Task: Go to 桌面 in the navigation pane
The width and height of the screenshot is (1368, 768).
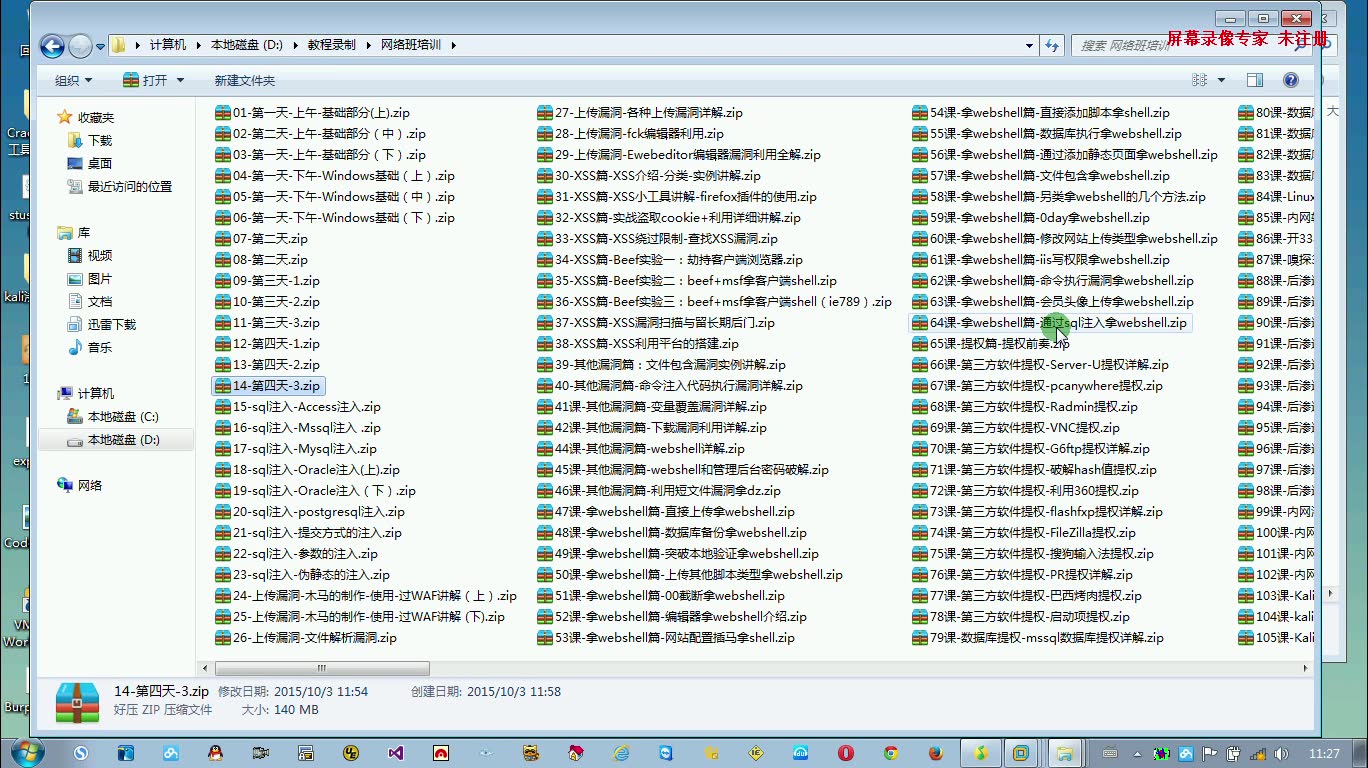Action: (x=100, y=164)
